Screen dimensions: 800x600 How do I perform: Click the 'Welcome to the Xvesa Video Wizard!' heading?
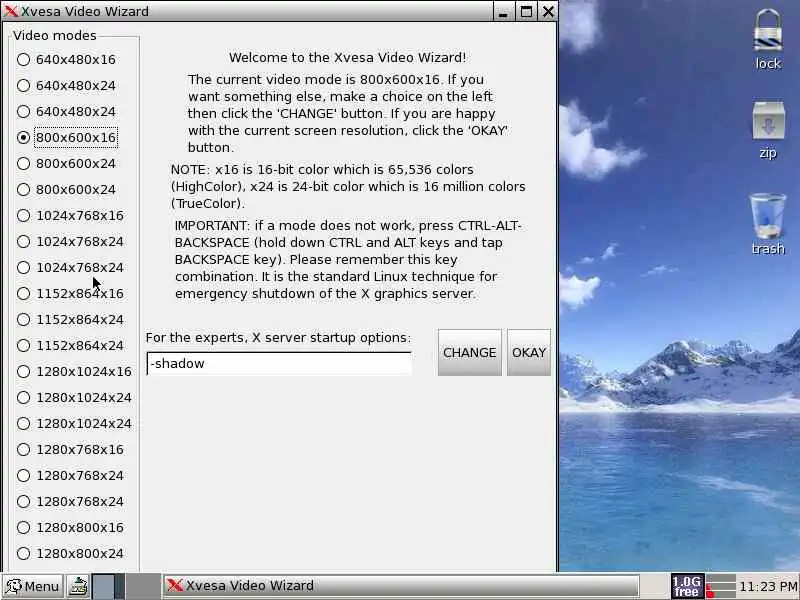click(x=347, y=58)
